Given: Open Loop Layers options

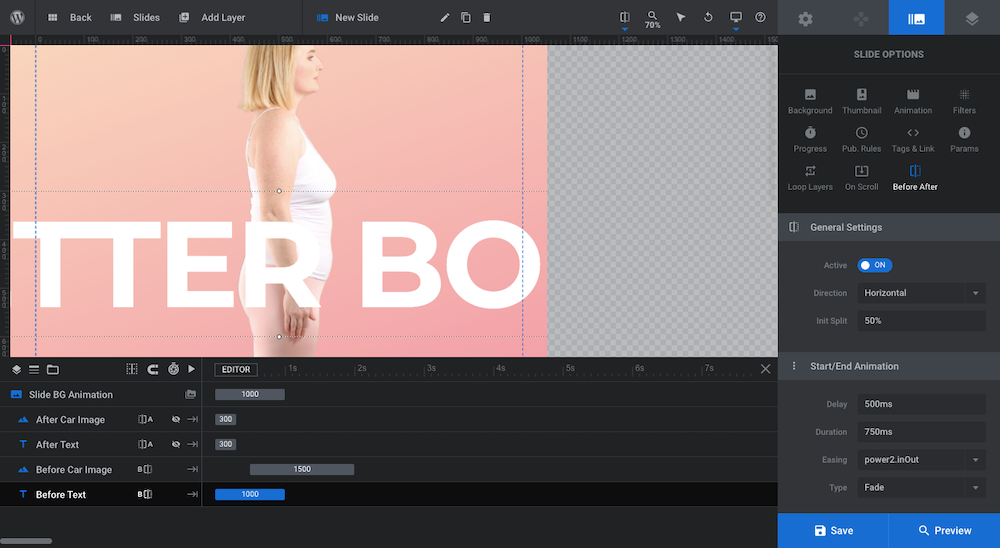Looking at the screenshot, I should 810,178.
